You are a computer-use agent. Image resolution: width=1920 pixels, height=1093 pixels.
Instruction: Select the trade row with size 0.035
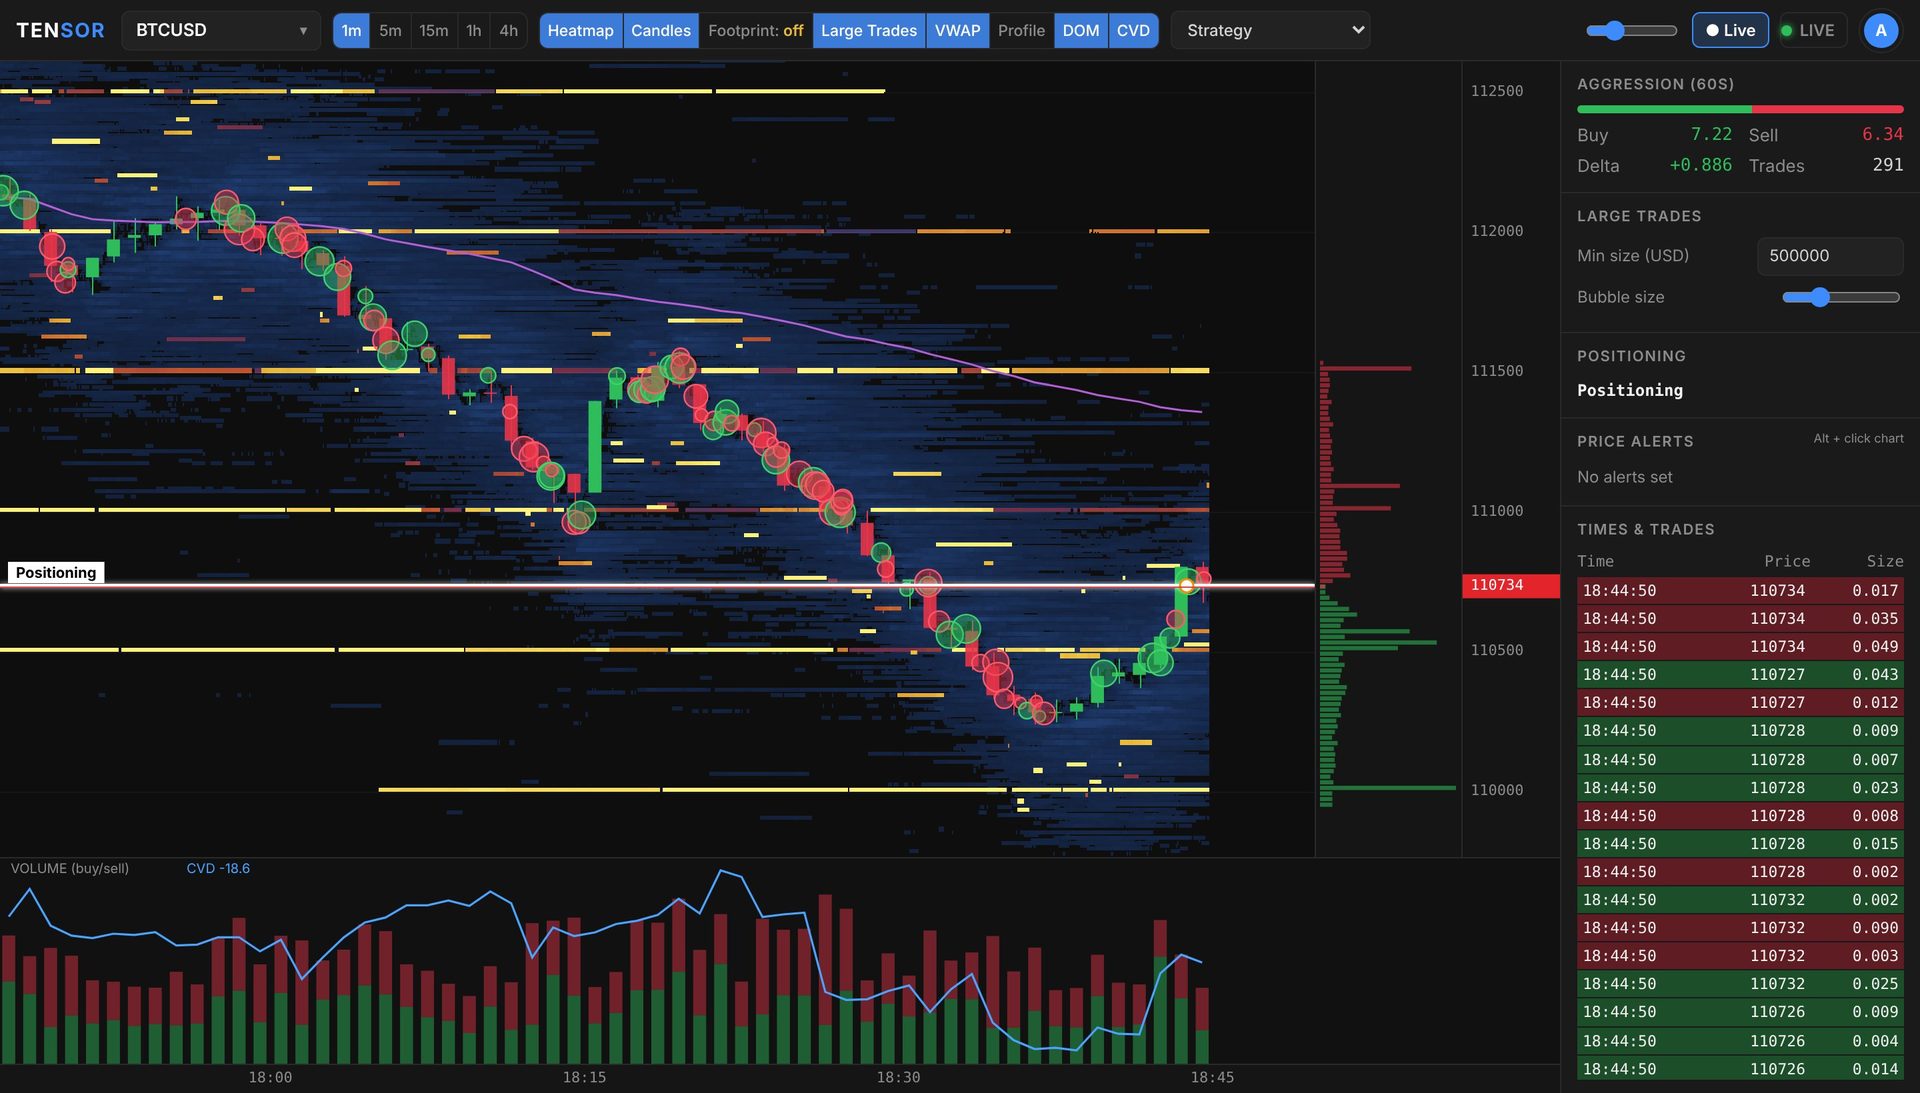1740,619
